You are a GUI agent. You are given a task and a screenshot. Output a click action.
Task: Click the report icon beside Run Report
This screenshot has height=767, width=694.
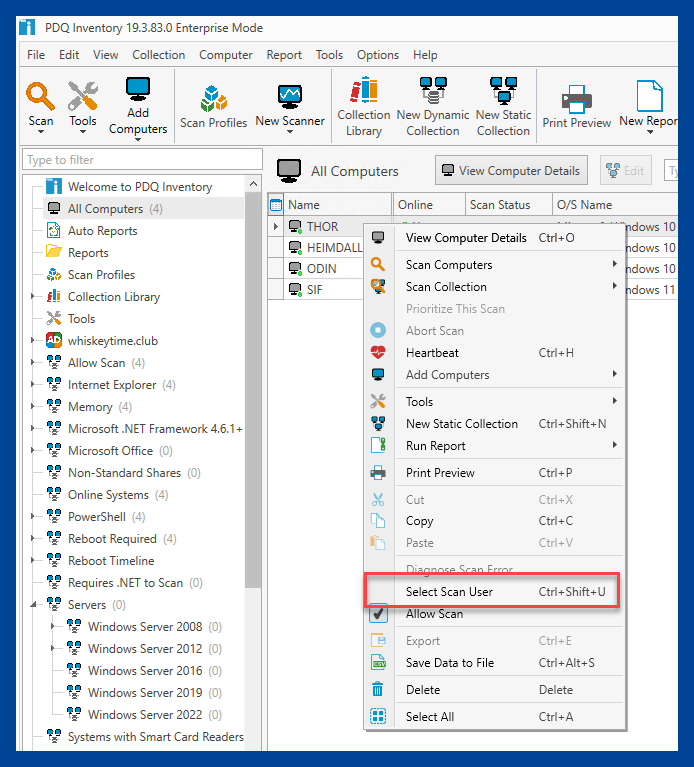click(378, 445)
